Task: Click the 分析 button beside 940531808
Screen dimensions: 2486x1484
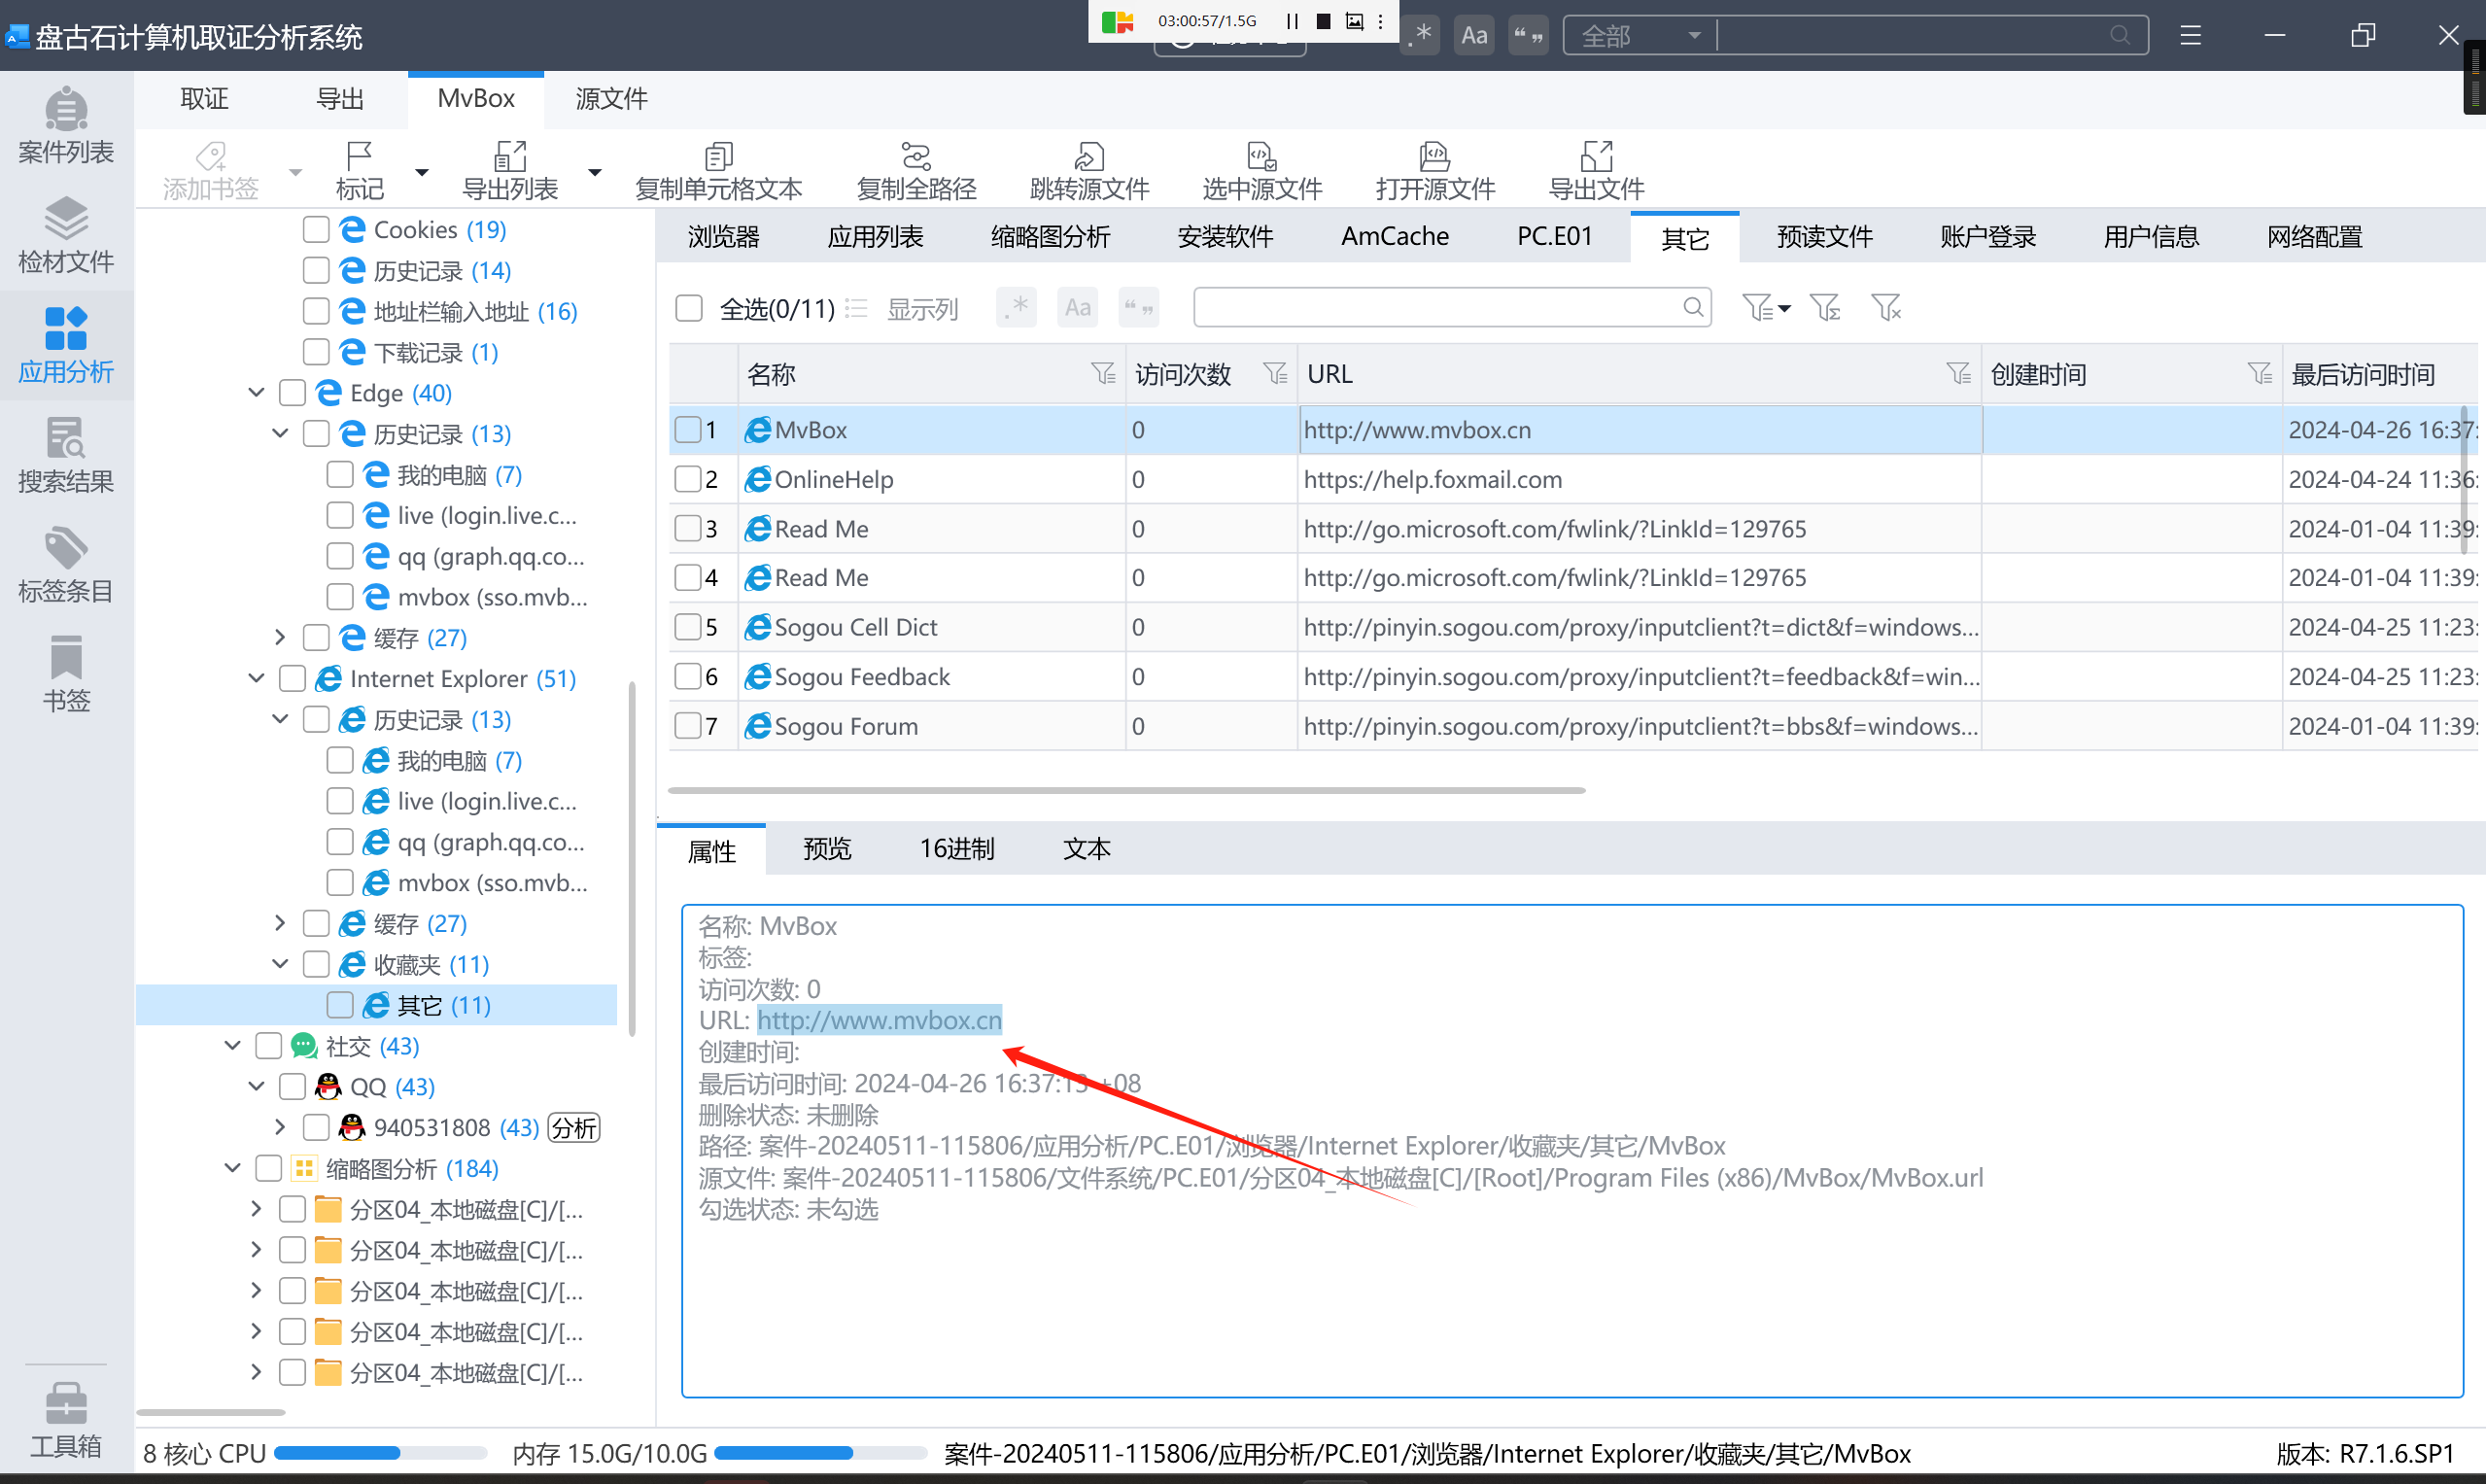Action: (x=574, y=1128)
